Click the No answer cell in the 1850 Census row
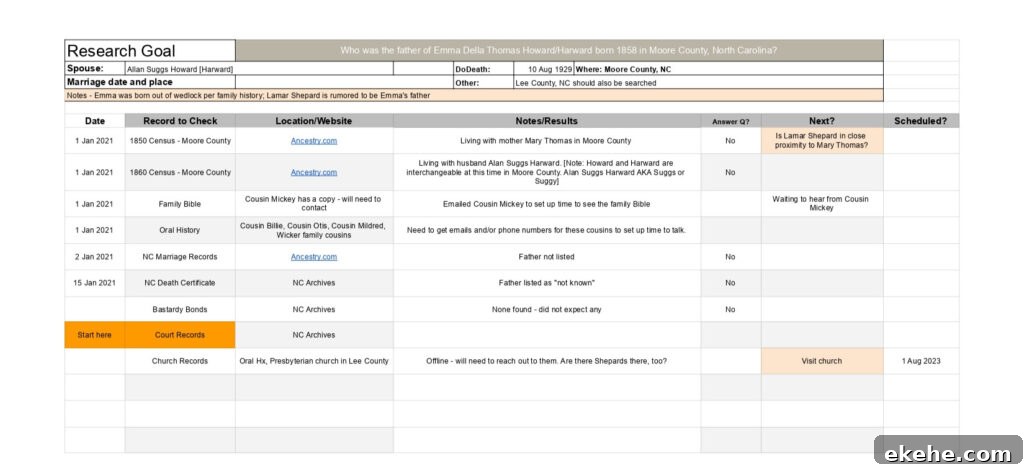Screen dimensions: 1024x469 731,140
